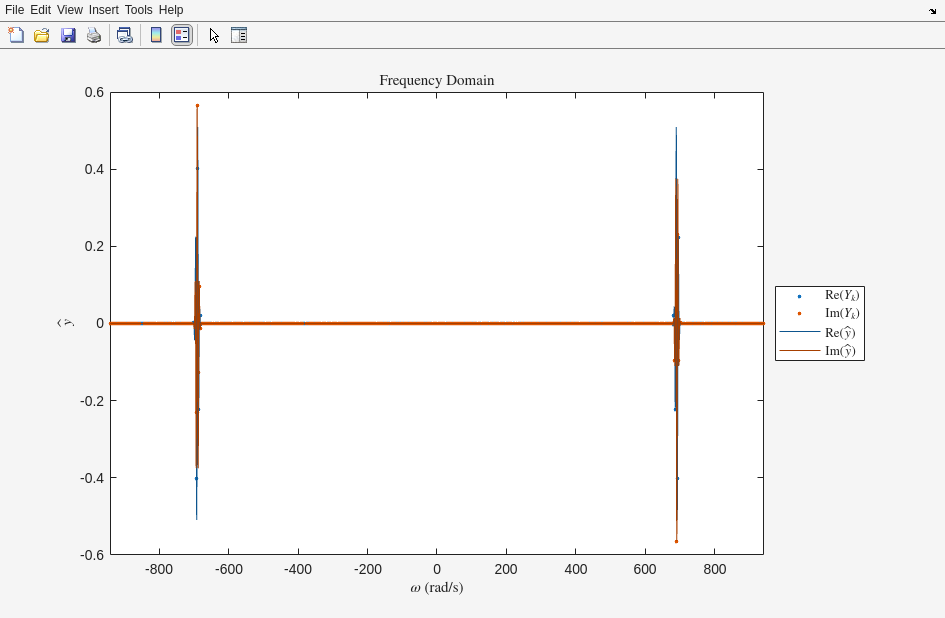Select the Im(ŷ) line legend entry
This screenshot has width=945, height=618.
pyautogui.click(x=840, y=351)
